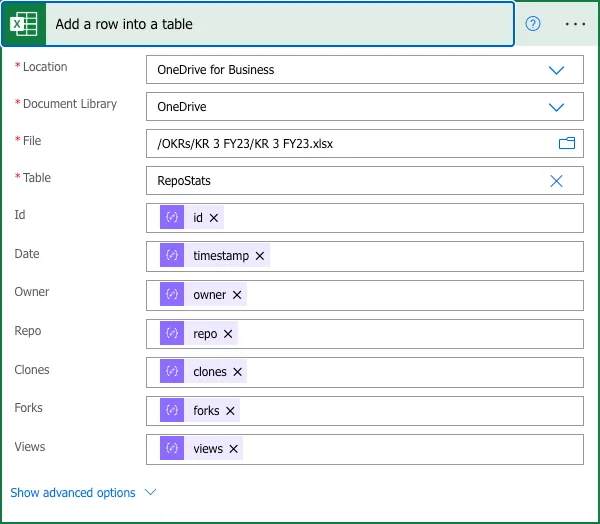
Task: Open the three-dot more options menu
Action: pos(575,24)
